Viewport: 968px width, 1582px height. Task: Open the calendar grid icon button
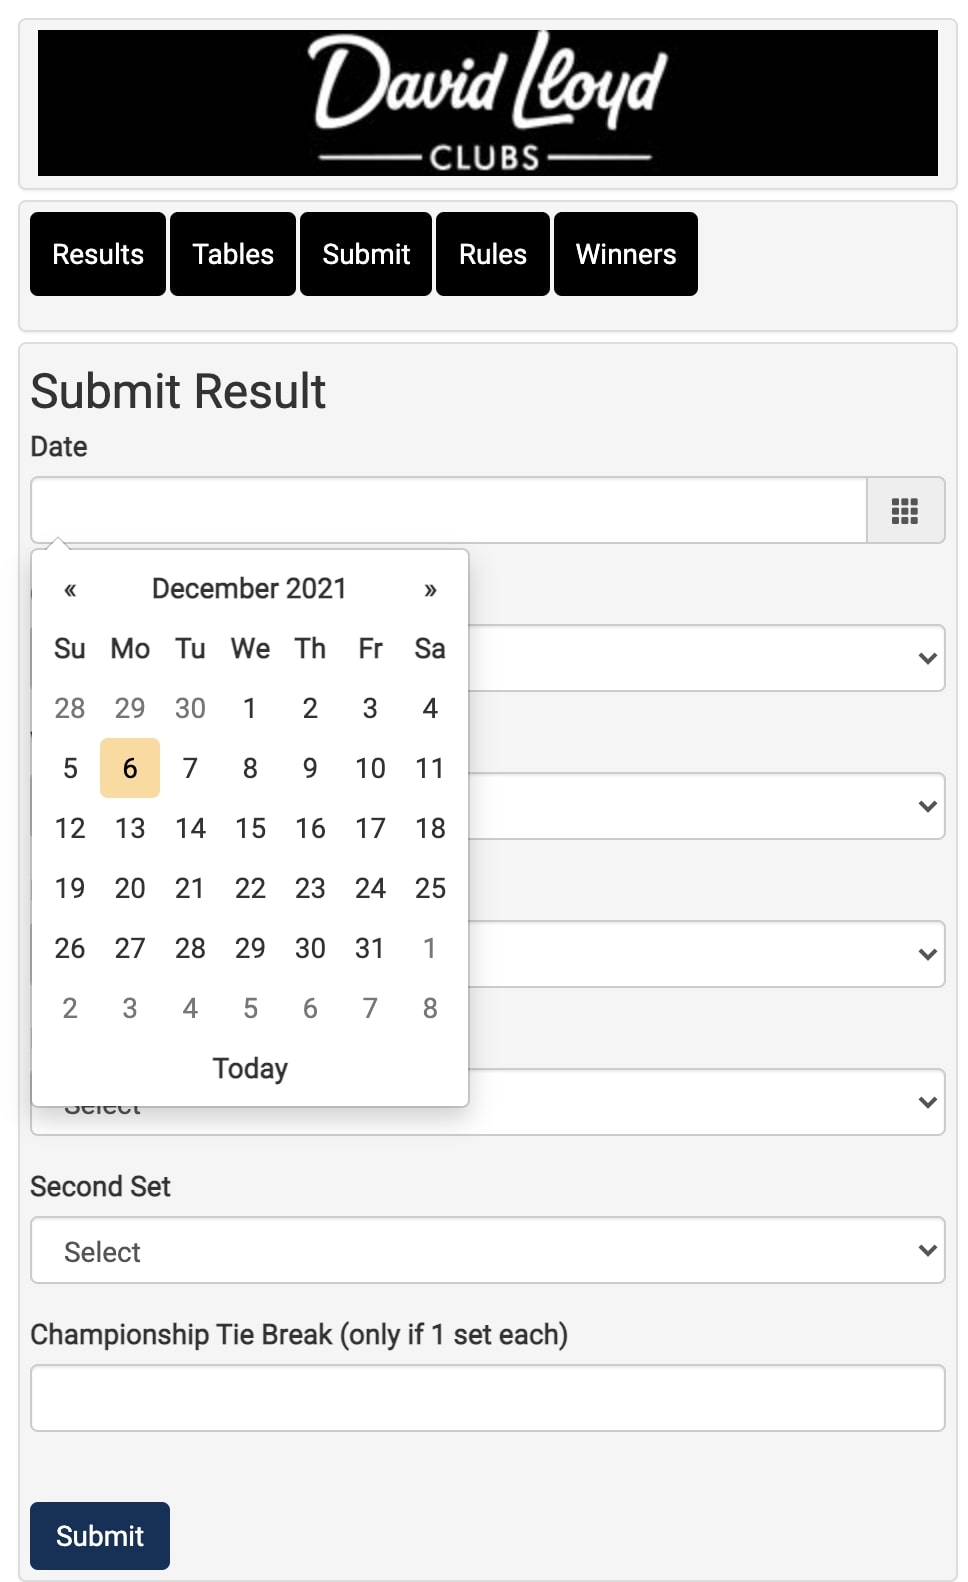905,511
